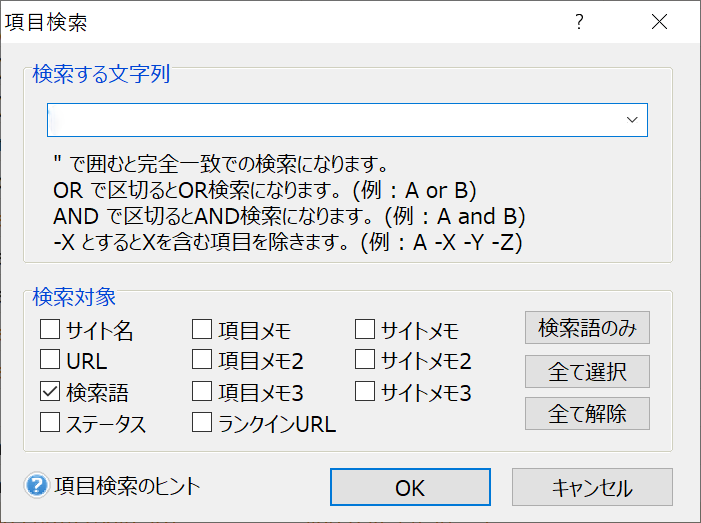Check the 項目メモ2 option
The image size is (701, 523).
[x=202, y=359]
